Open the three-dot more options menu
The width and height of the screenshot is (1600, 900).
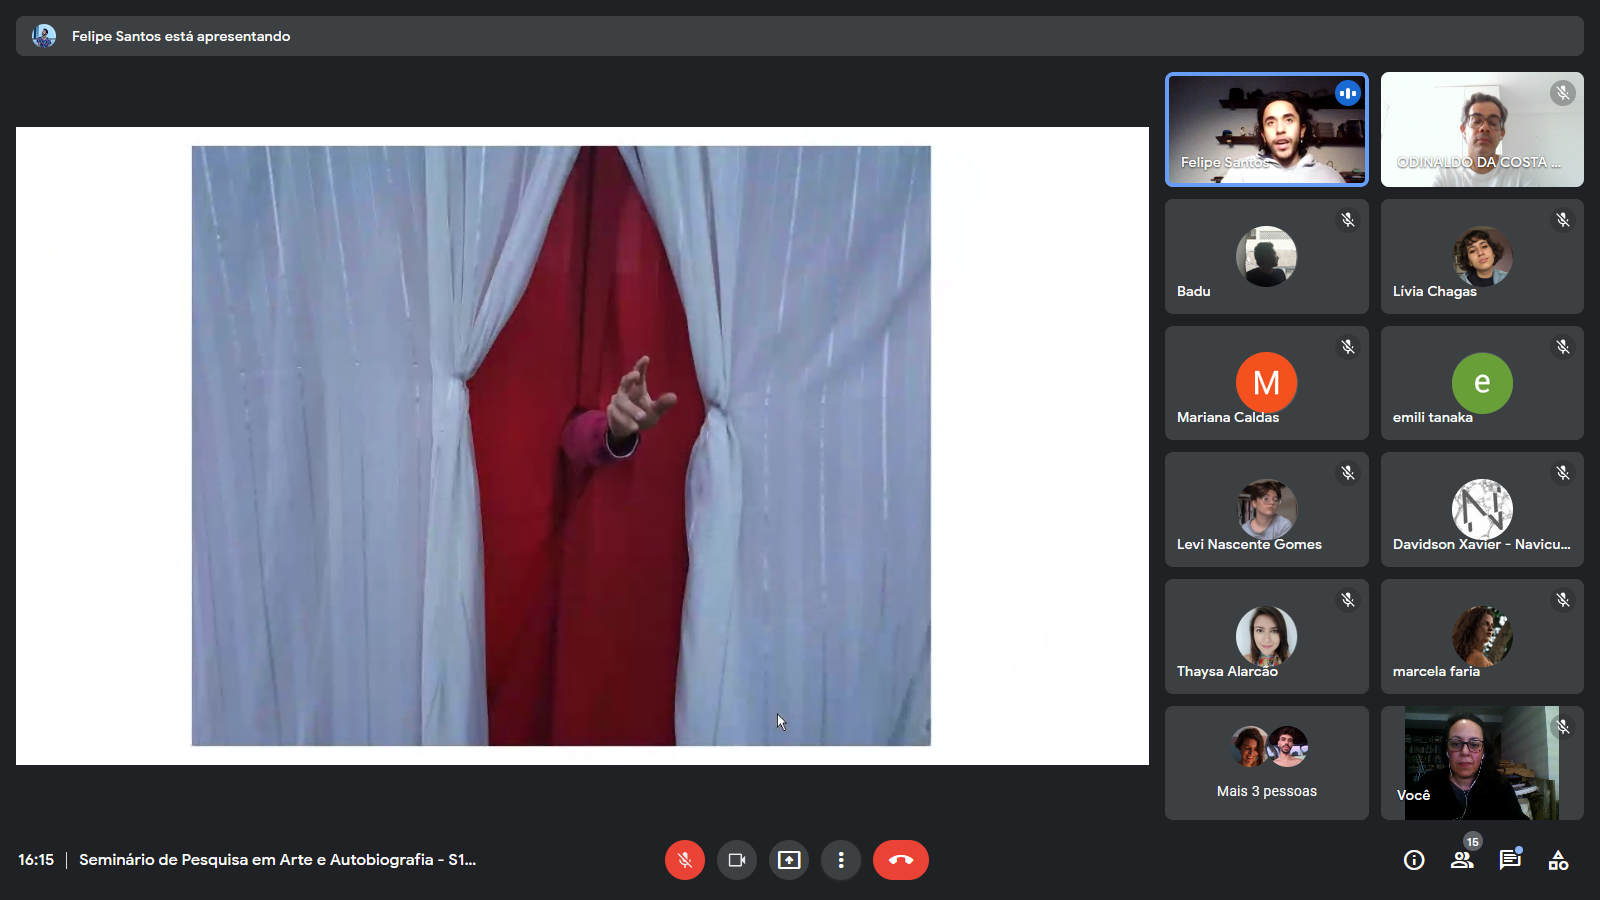841,860
